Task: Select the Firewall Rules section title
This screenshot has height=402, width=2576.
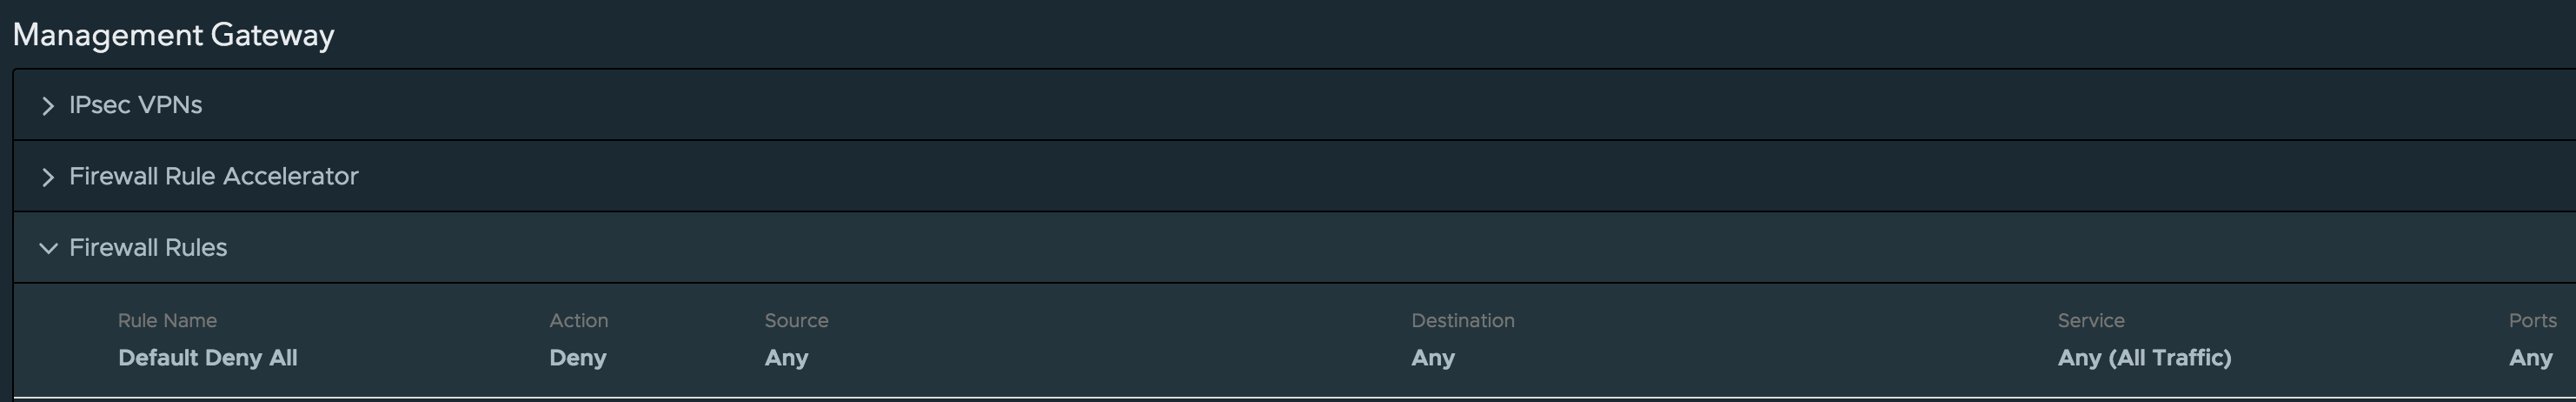Action: pyautogui.click(x=148, y=247)
